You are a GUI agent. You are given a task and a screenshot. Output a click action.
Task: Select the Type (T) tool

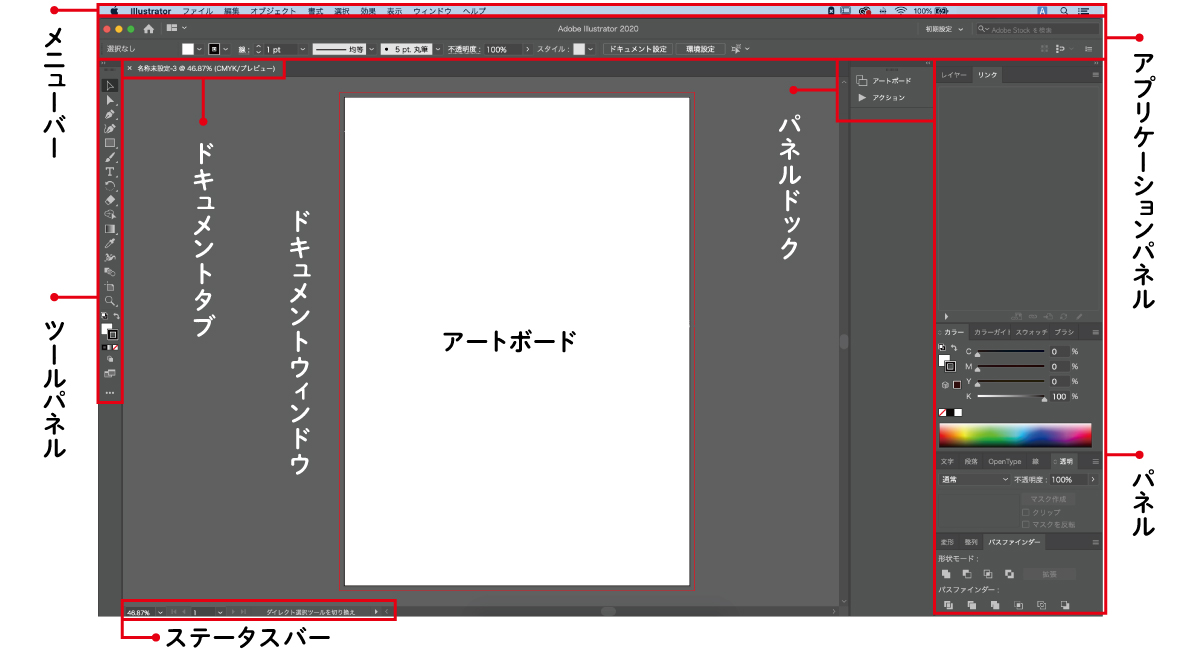(110, 171)
